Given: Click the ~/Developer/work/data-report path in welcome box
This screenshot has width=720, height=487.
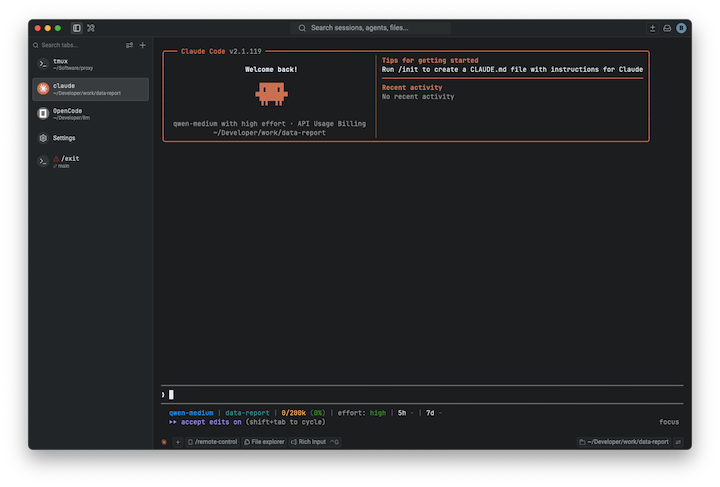Looking at the screenshot, I should click(269, 133).
